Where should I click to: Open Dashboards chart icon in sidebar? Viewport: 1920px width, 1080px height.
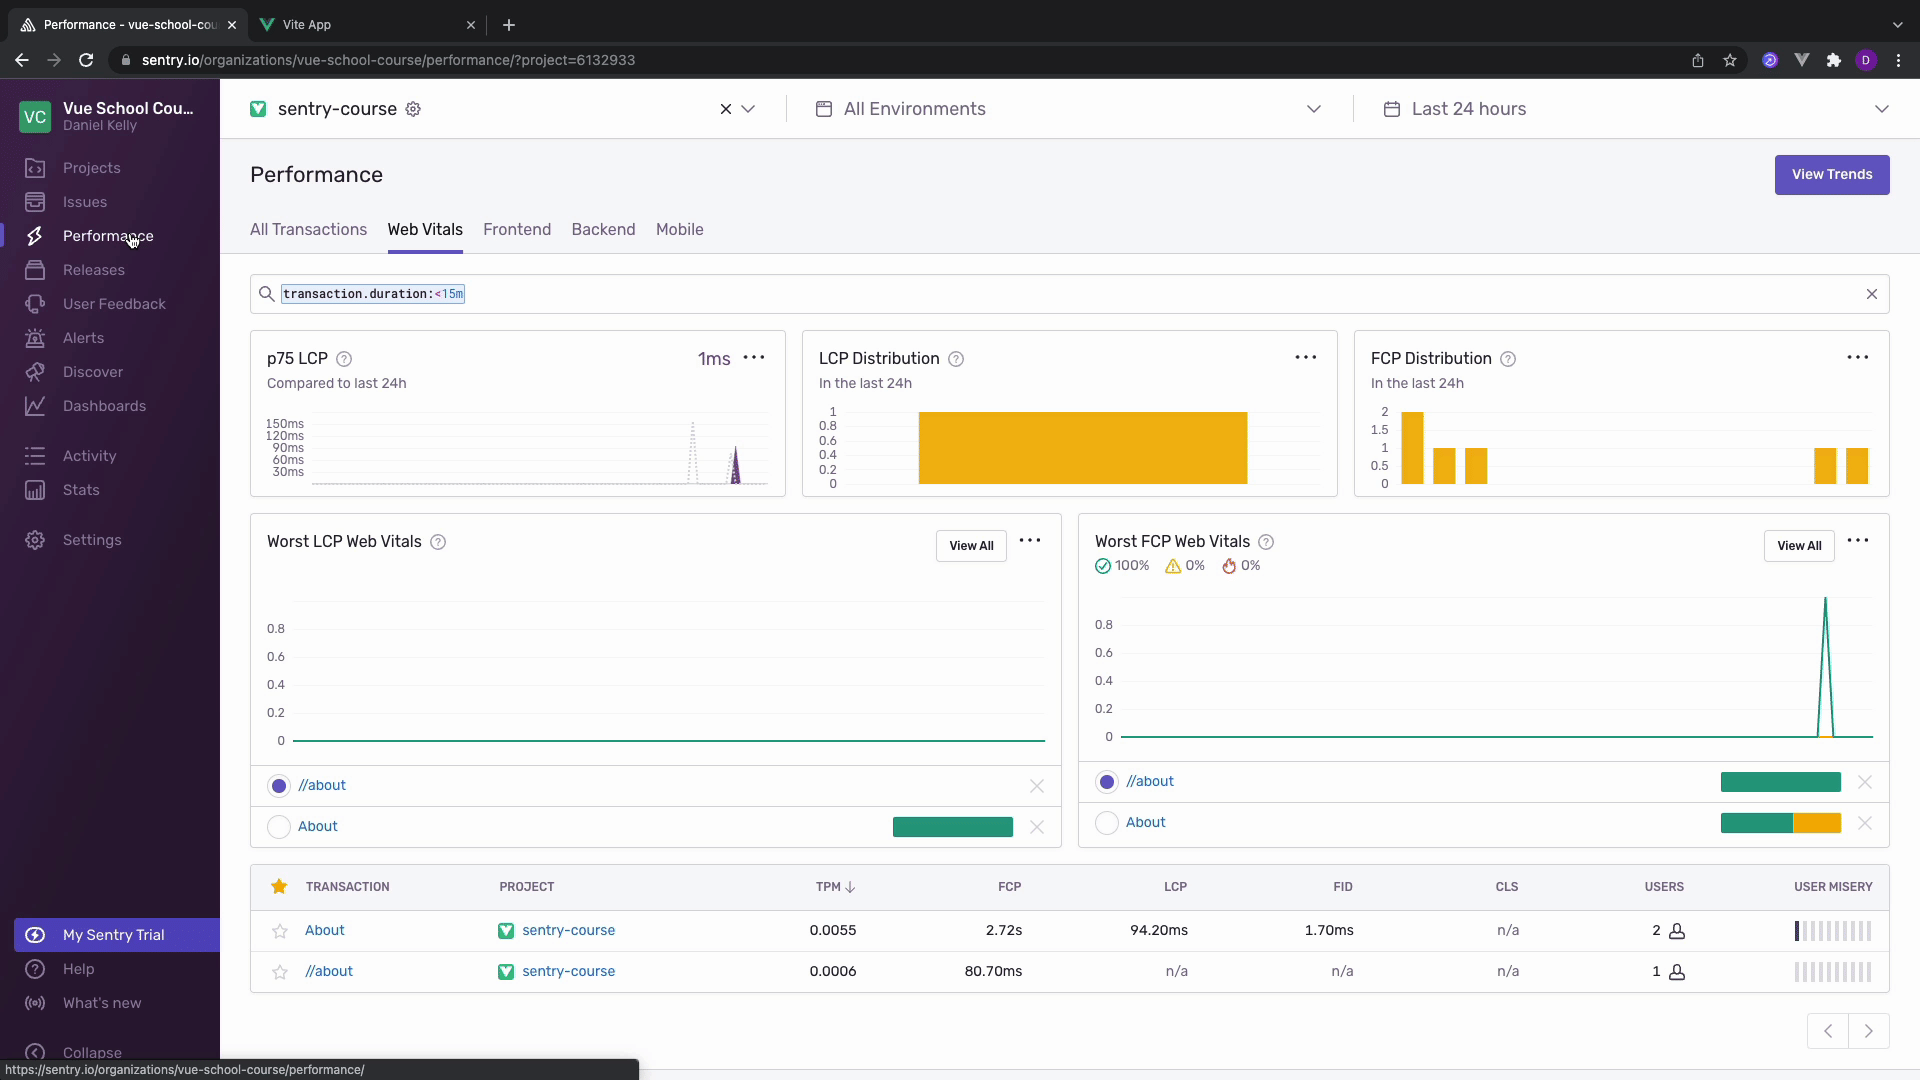pos(35,406)
